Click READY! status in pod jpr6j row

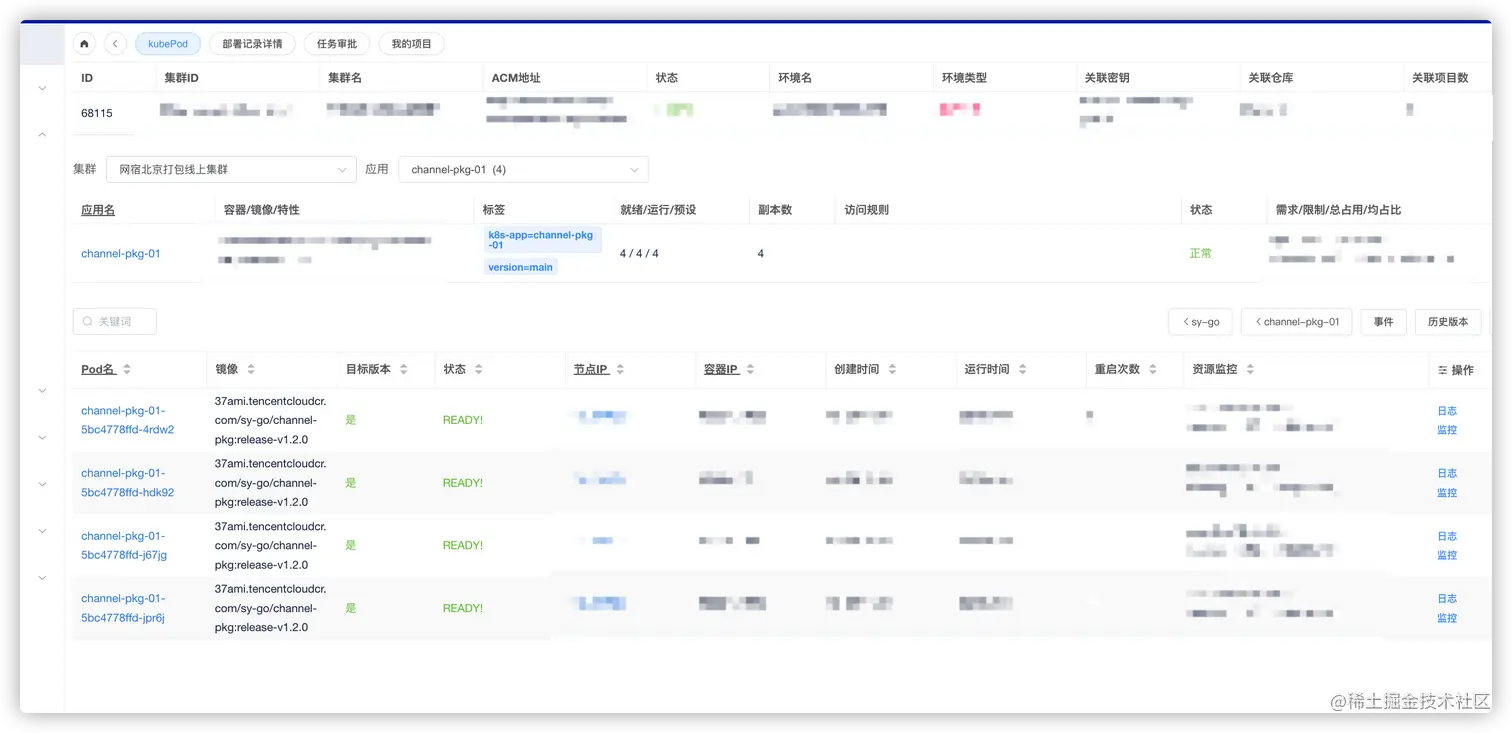pos(463,608)
